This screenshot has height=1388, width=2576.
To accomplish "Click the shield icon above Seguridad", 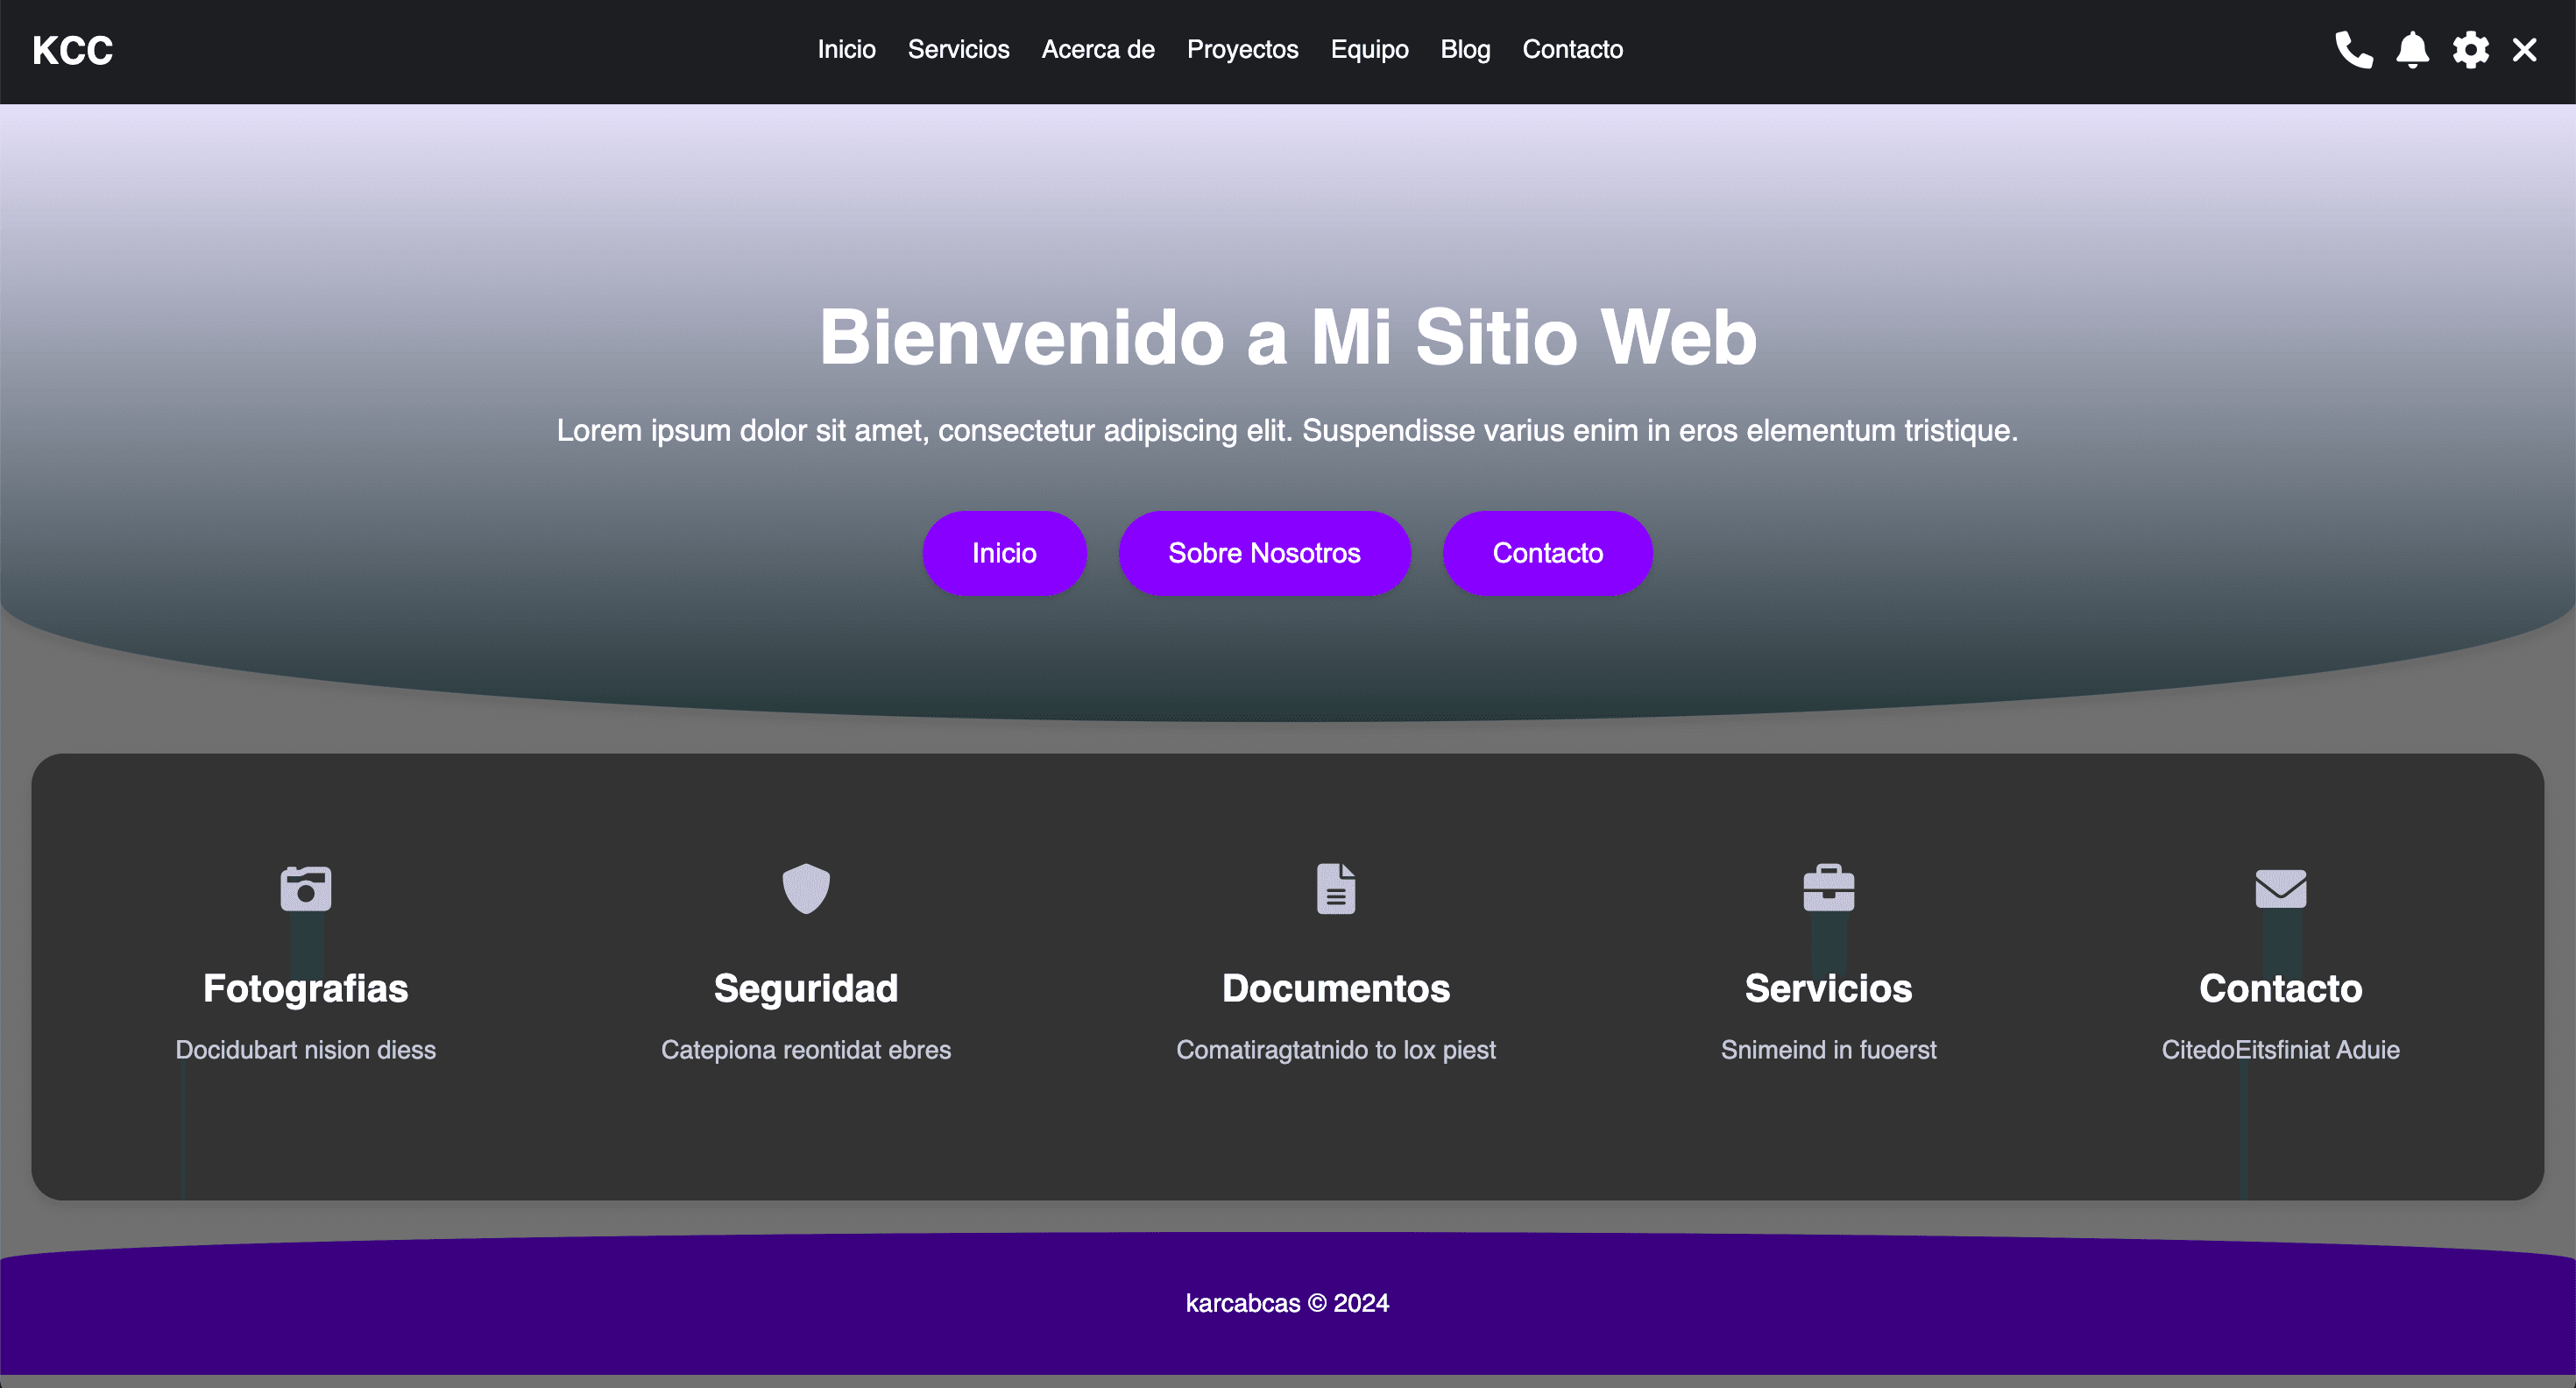I will point(806,888).
